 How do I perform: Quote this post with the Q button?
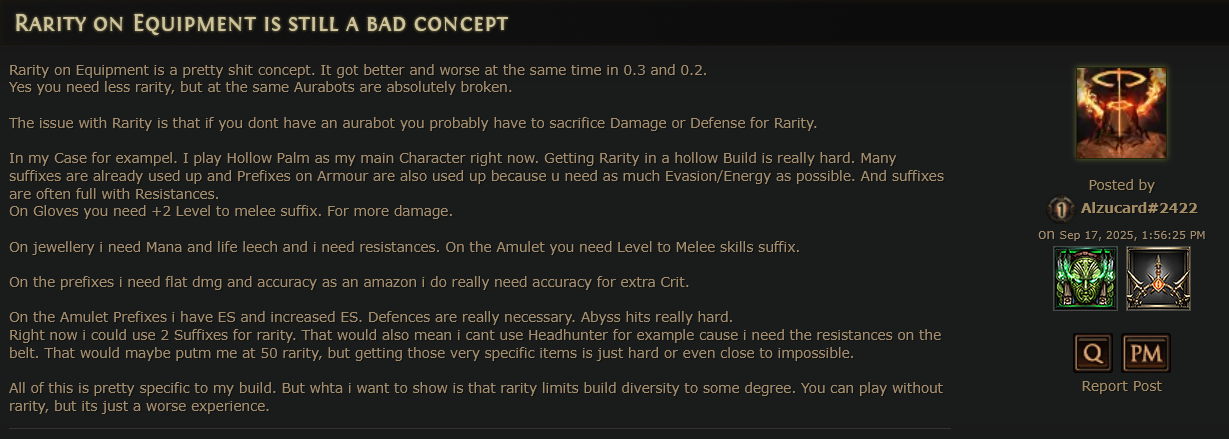point(1093,353)
